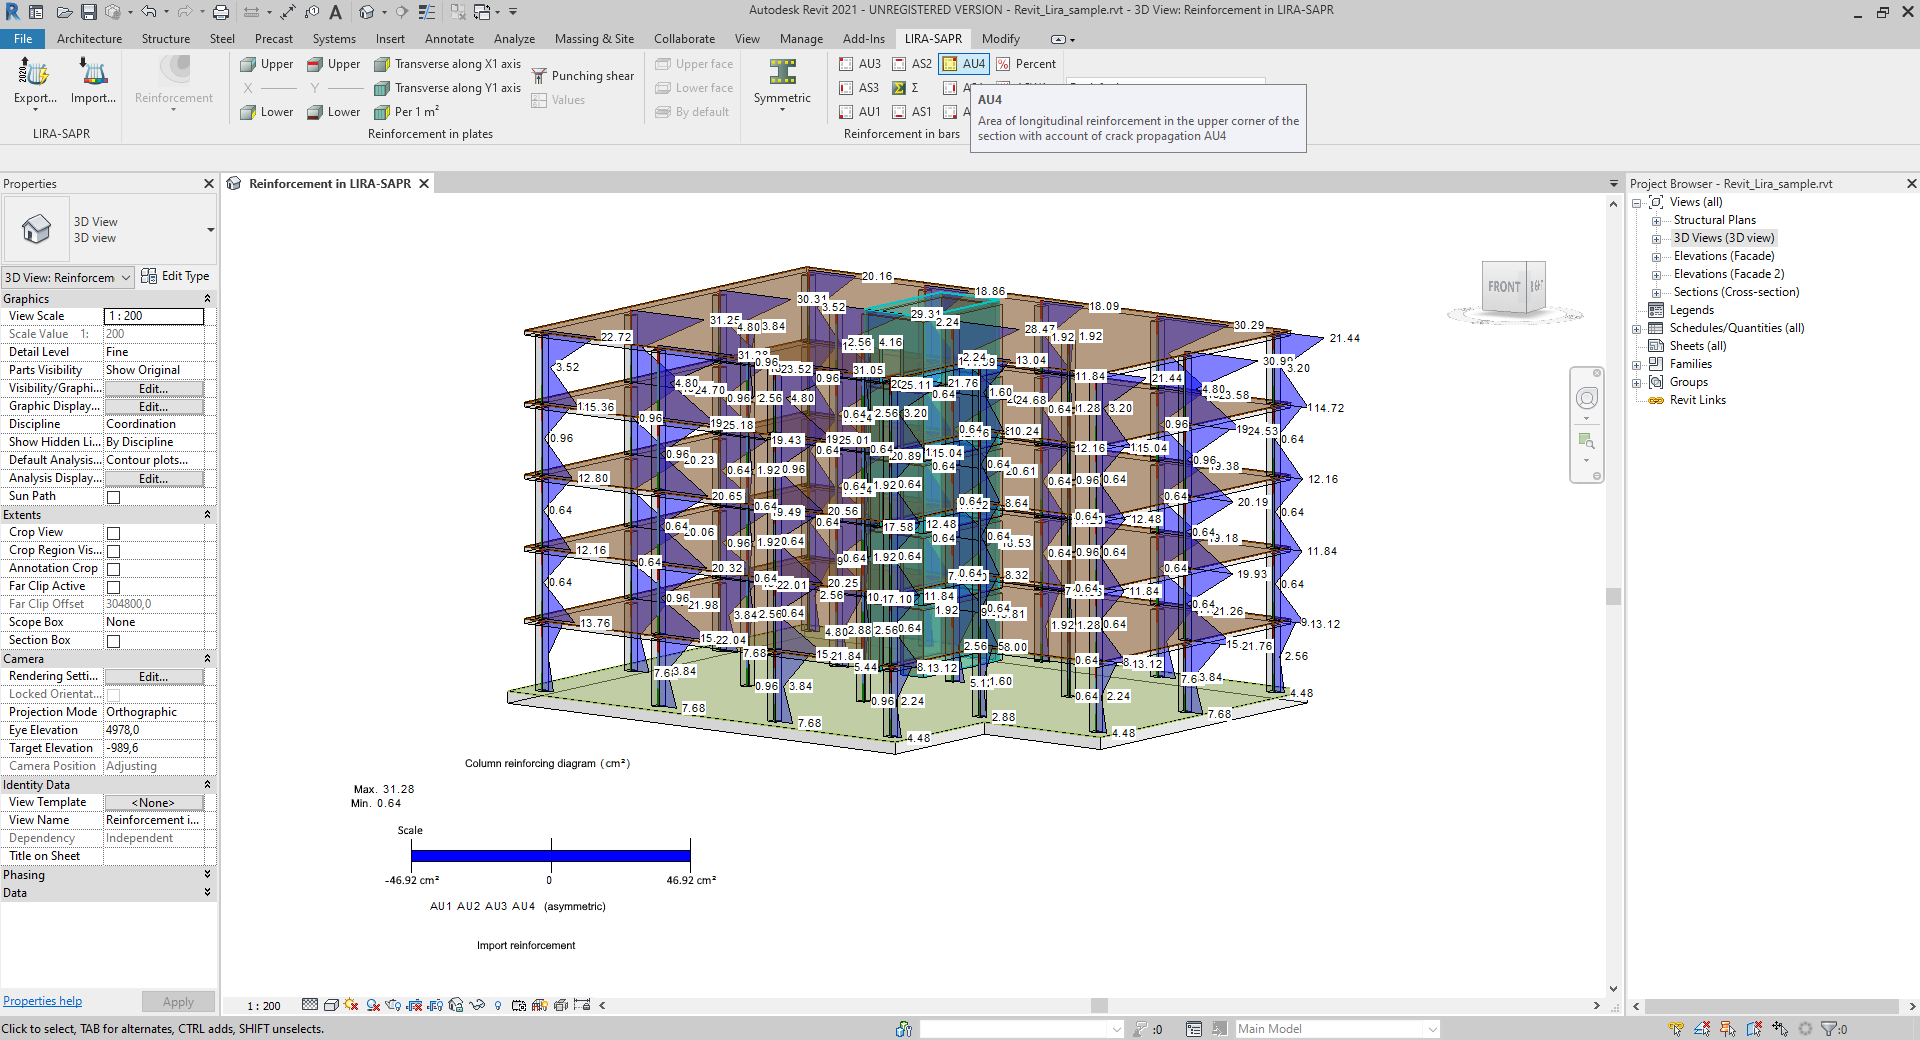The height and width of the screenshot is (1040, 1920).
Task: Select the AS2 reinforcement button
Action: [x=912, y=64]
